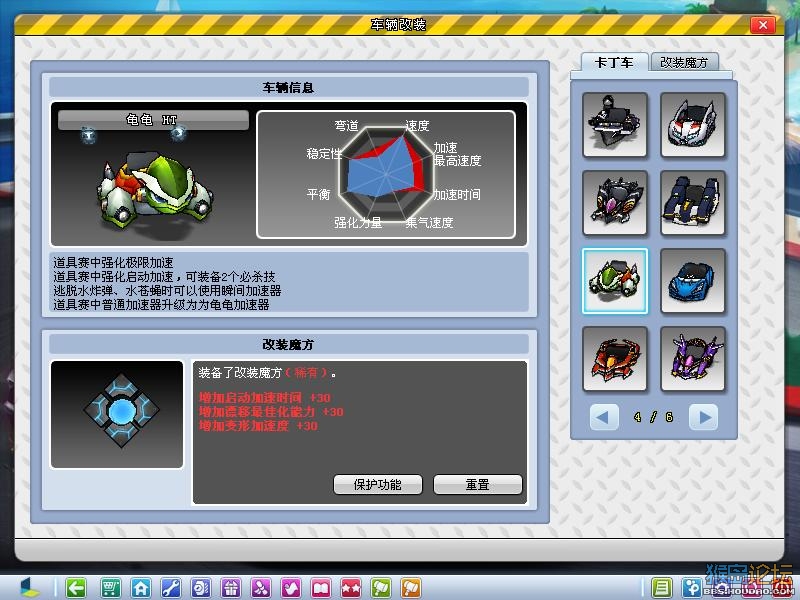800x600 pixels.
Task: Click the page indicator 4 / 6
Action: (x=654, y=417)
